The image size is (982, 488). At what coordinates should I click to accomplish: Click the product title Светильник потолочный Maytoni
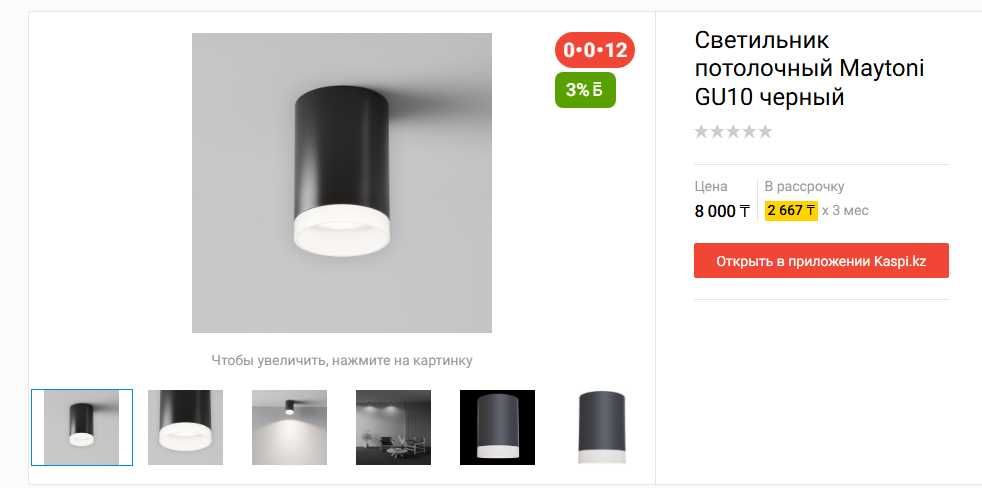tap(809, 68)
